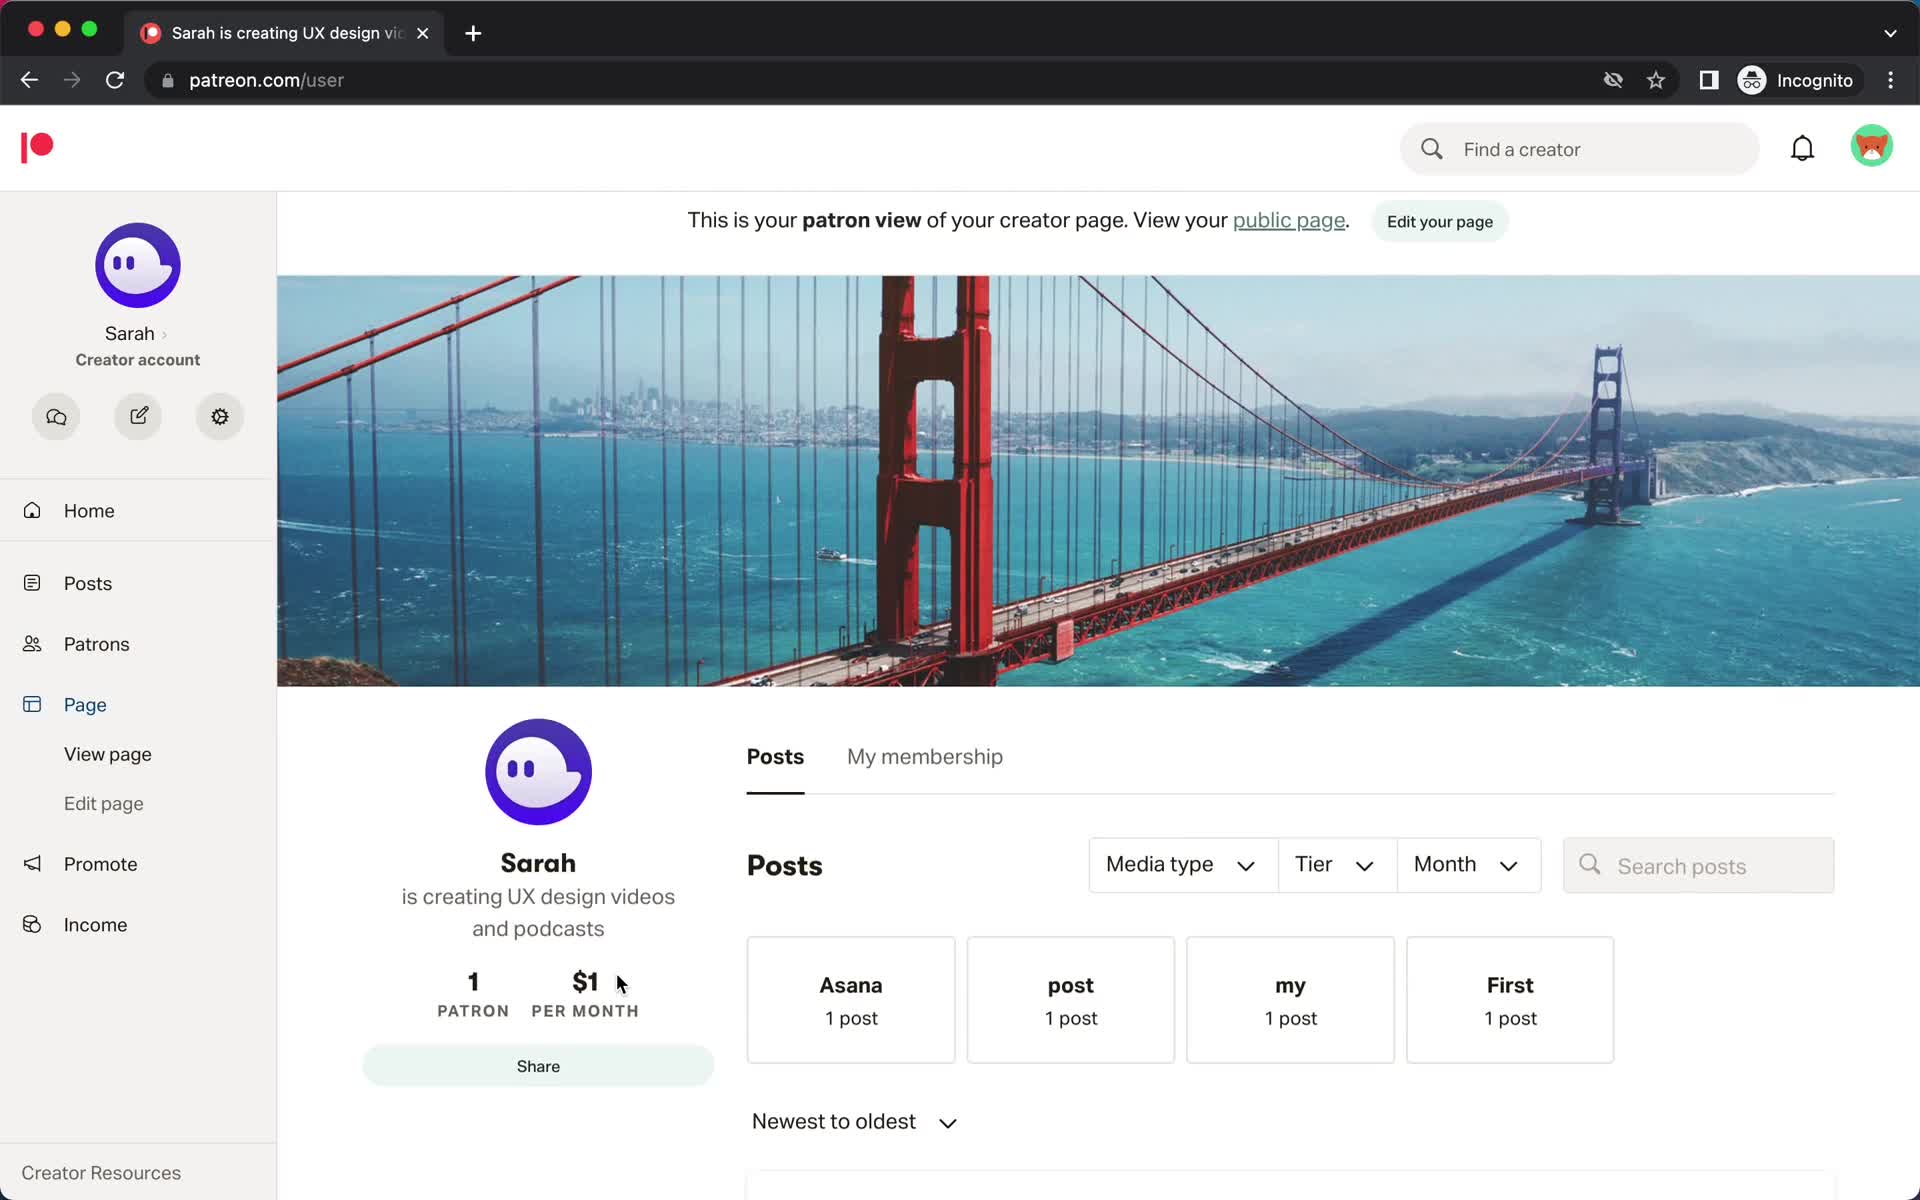Image resolution: width=1920 pixels, height=1200 pixels.
Task: Open the Tier filter dropdown
Action: coord(1336,865)
